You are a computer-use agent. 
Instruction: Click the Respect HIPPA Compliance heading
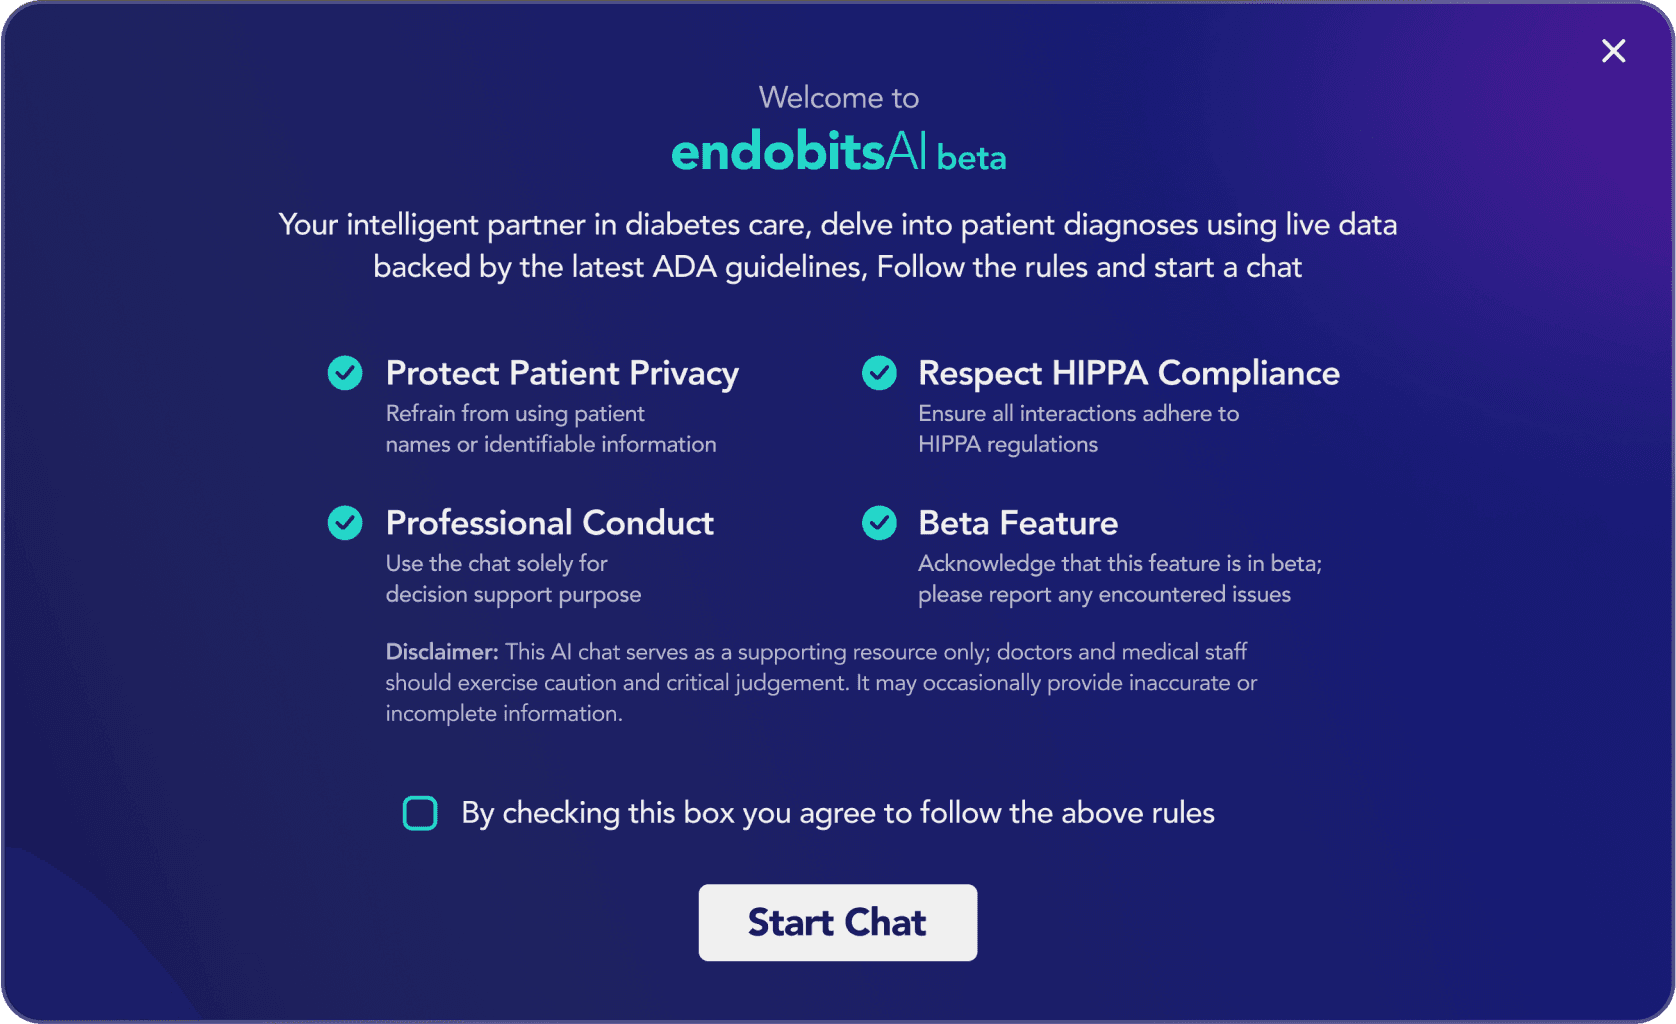pos(1129,373)
